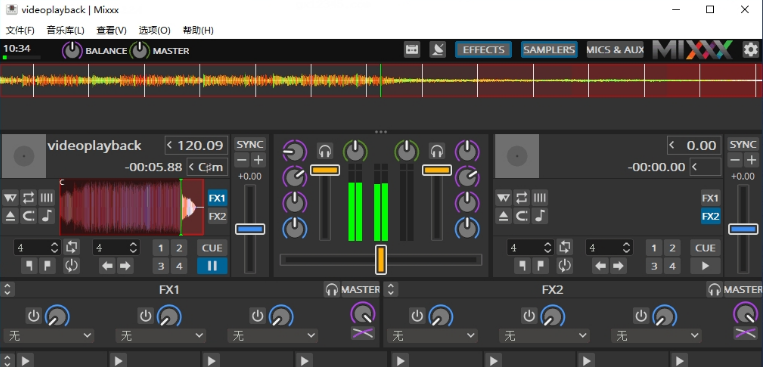This screenshot has height=367, width=764.
Task: Open the 音乐库(L) menu
Action: 65,30
